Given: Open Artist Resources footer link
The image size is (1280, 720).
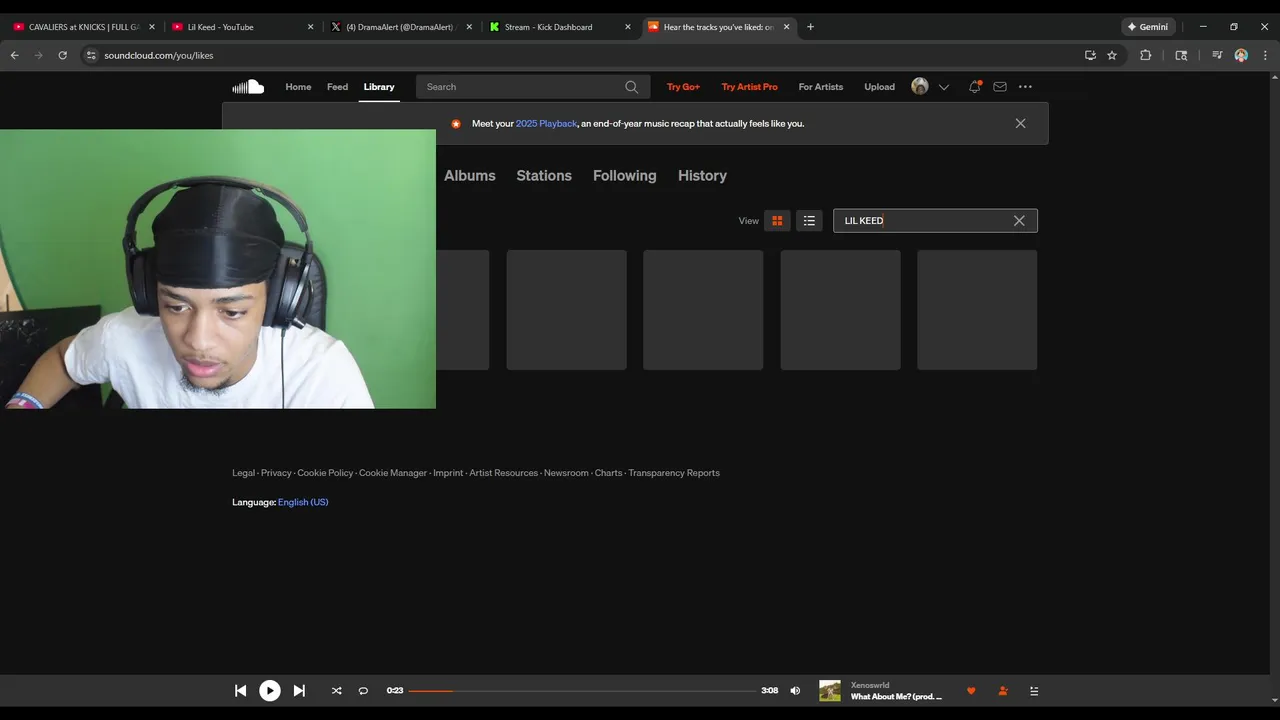Looking at the screenshot, I should click(503, 473).
